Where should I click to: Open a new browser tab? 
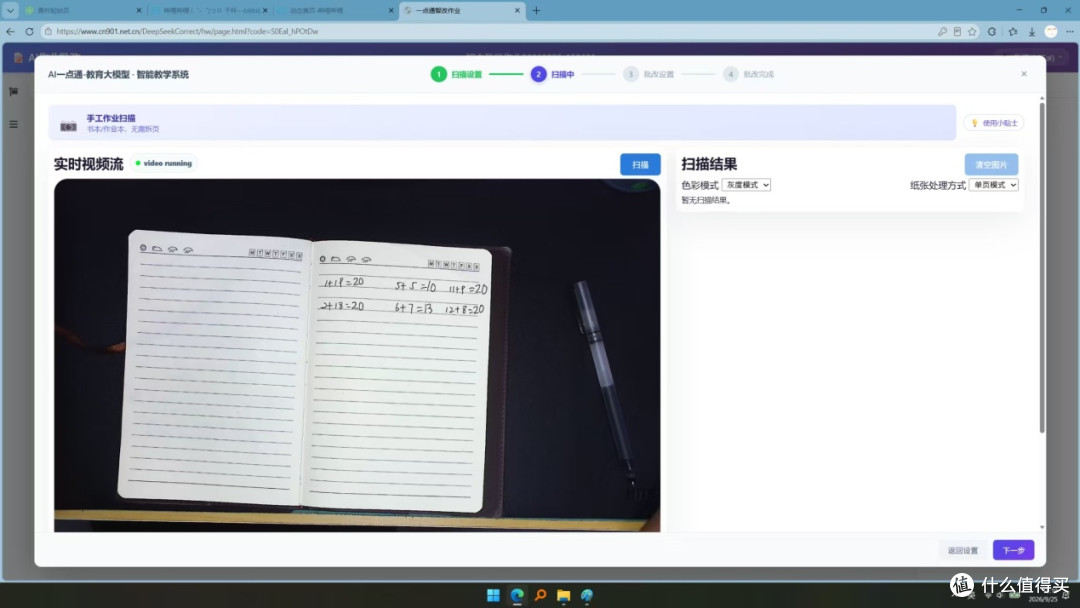536,10
